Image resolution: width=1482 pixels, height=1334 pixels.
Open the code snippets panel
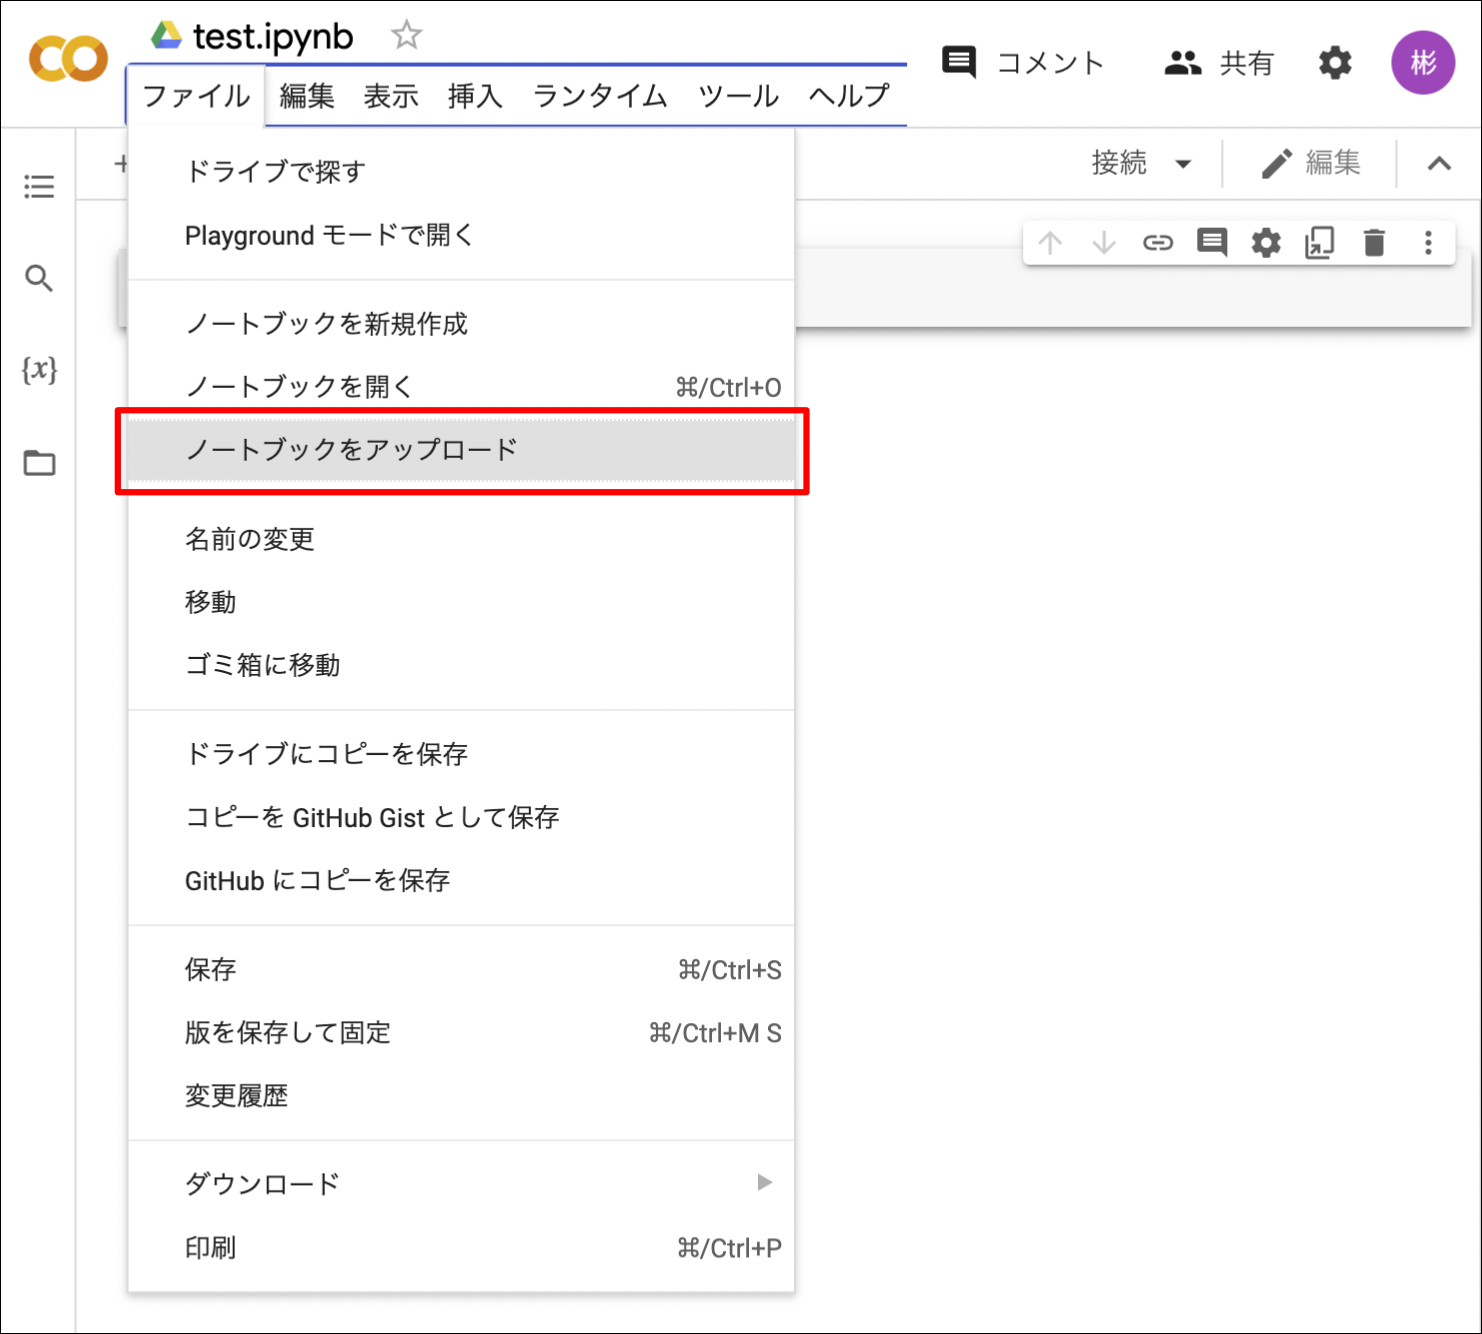[x=39, y=370]
